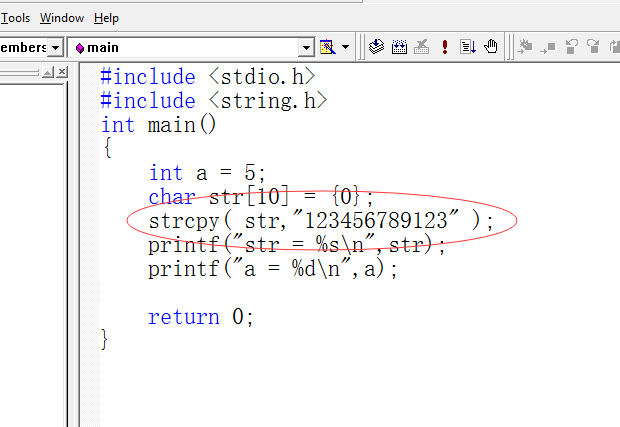Click the return 0 statement
The image size is (620, 427).
[x=201, y=317]
